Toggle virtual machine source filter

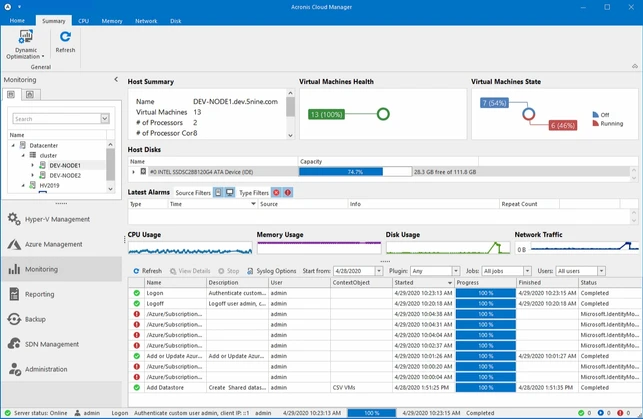click(x=230, y=192)
